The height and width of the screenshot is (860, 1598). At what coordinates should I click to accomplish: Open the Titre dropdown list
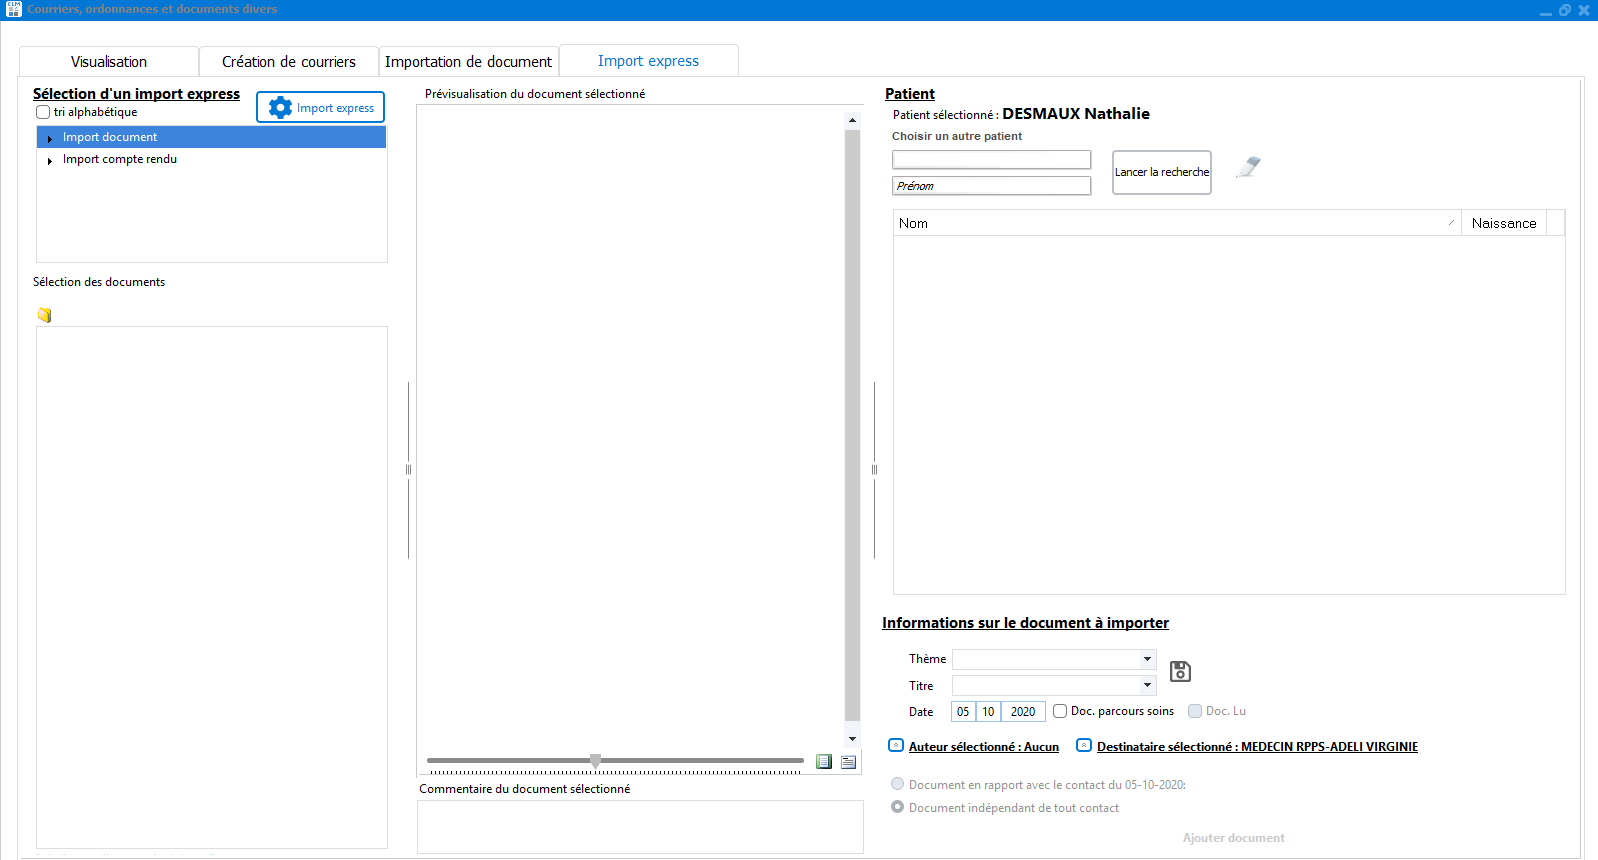pyautogui.click(x=1147, y=686)
